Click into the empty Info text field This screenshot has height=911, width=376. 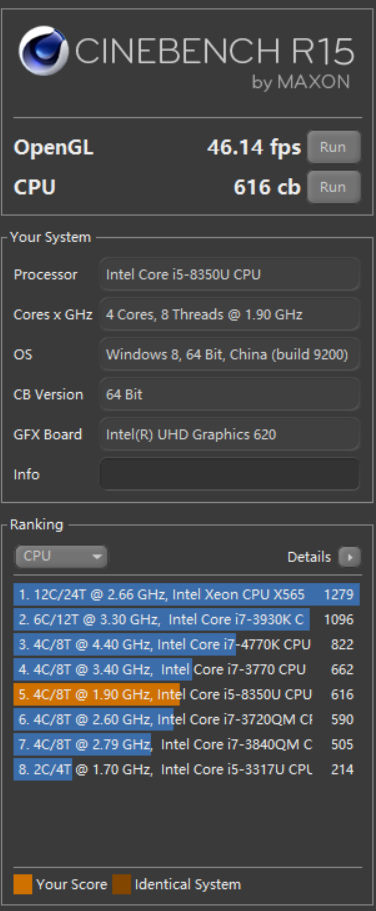click(x=230, y=474)
